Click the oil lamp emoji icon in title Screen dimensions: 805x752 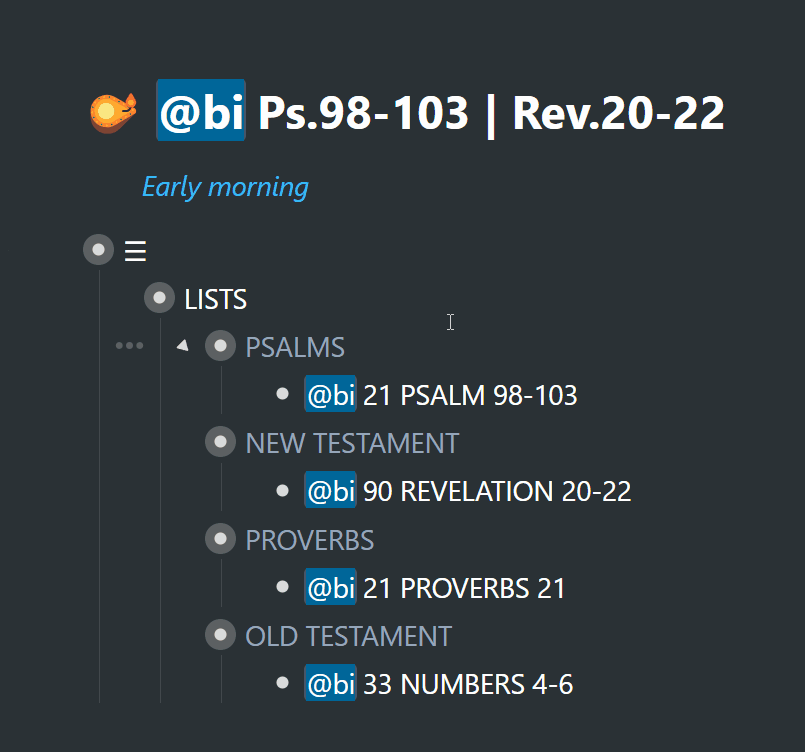point(113,112)
